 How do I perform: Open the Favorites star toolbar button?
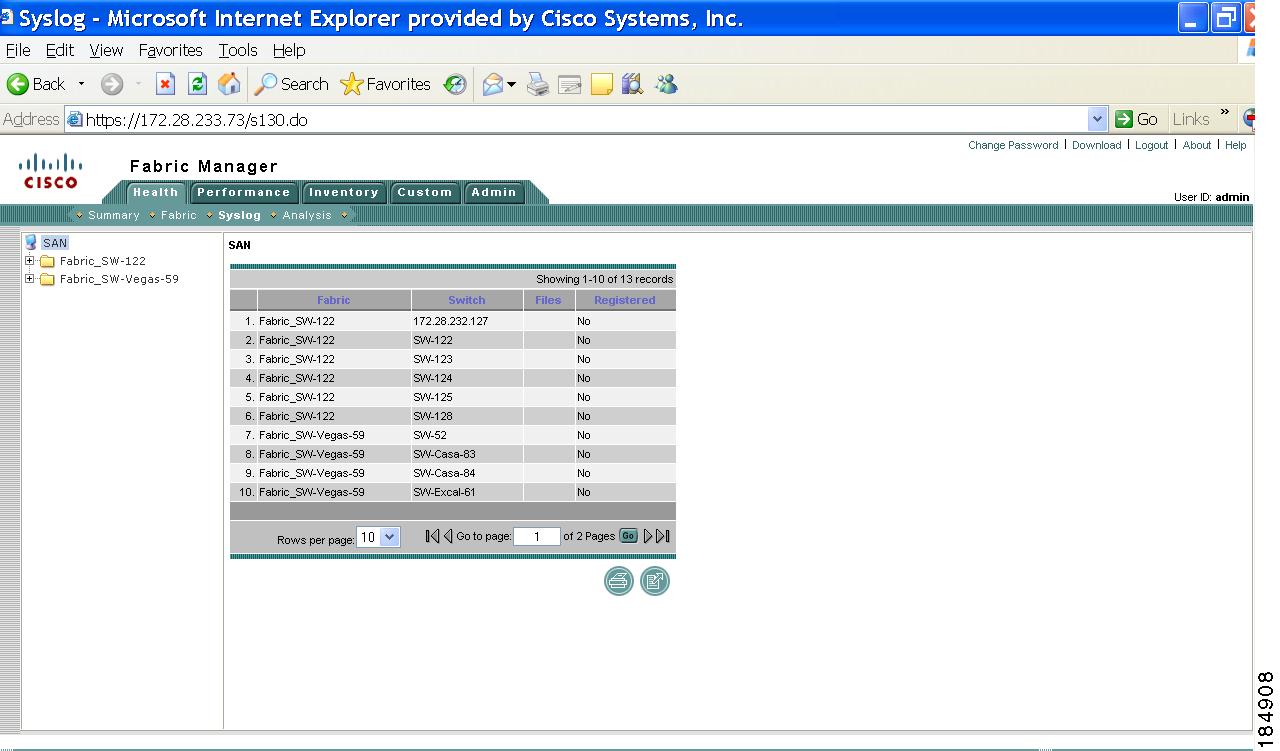click(385, 85)
